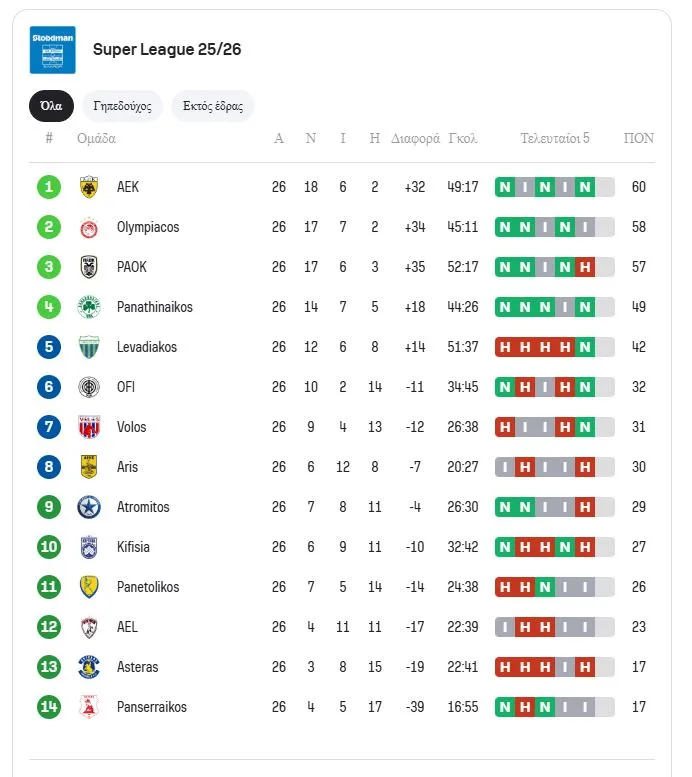Image resolution: width=692 pixels, height=777 pixels.
Task: Click the ΠΟΝ column header
Action: click(639, 139)
